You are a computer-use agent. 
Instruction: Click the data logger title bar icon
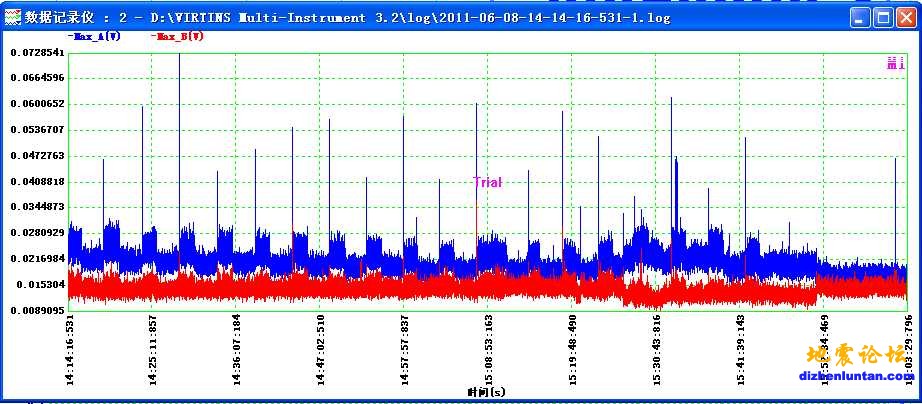click(13, 17)
